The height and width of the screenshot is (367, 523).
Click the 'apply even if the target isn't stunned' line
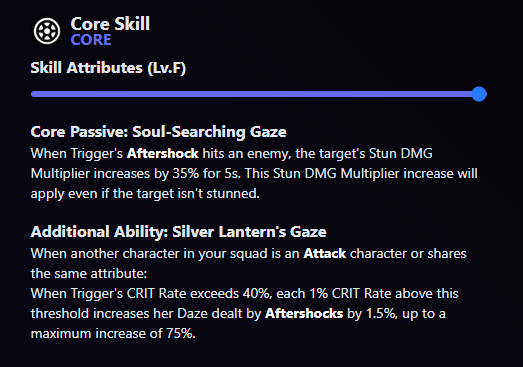coord(145,194)
